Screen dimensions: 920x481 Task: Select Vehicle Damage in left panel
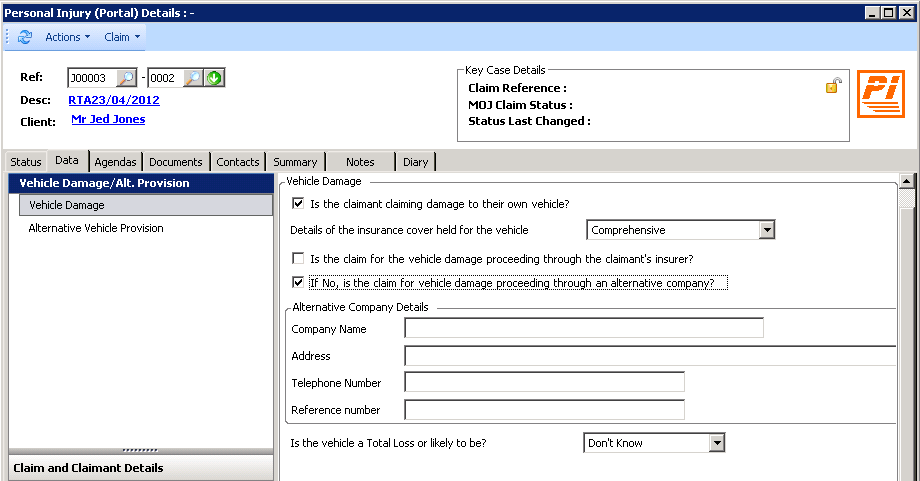coord(146,205)
